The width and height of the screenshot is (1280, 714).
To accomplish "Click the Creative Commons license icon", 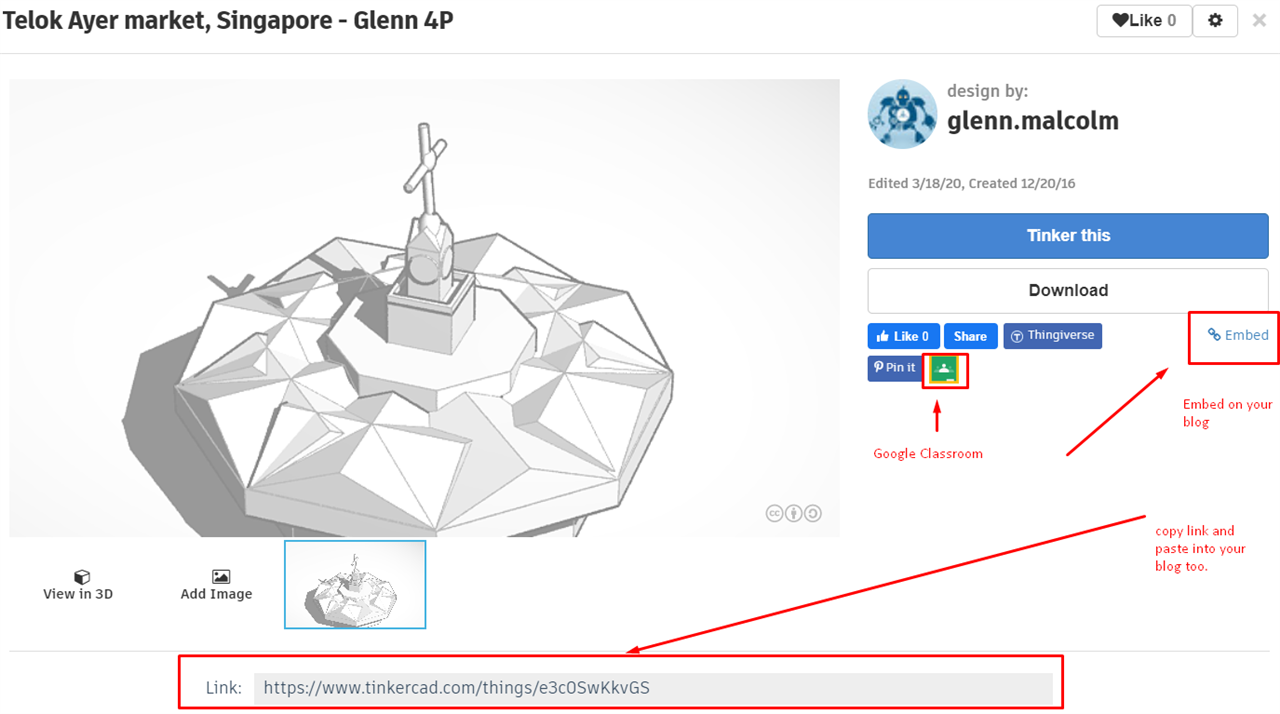I will point(794,513).
